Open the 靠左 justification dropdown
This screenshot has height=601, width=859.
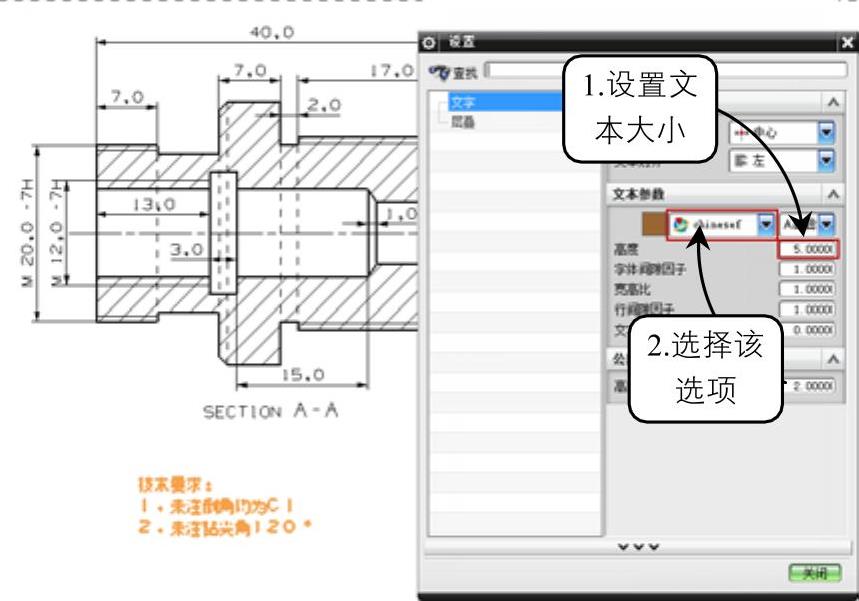click(x=826, y=161)
